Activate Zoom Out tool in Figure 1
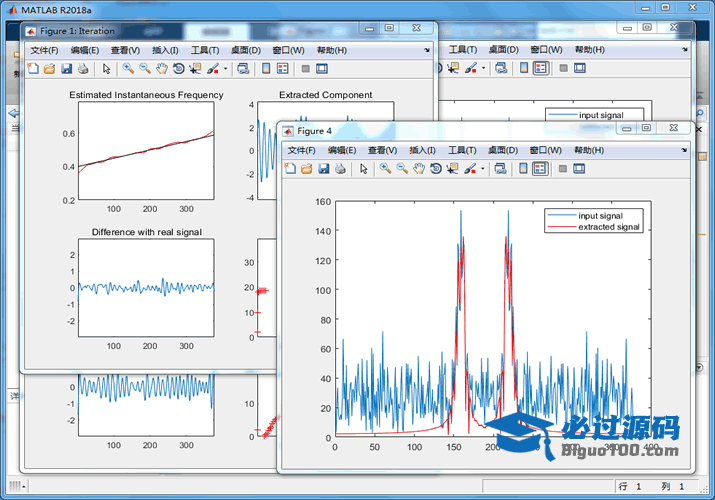The width and height of the screenshot is (715, 500). point(145,69)
